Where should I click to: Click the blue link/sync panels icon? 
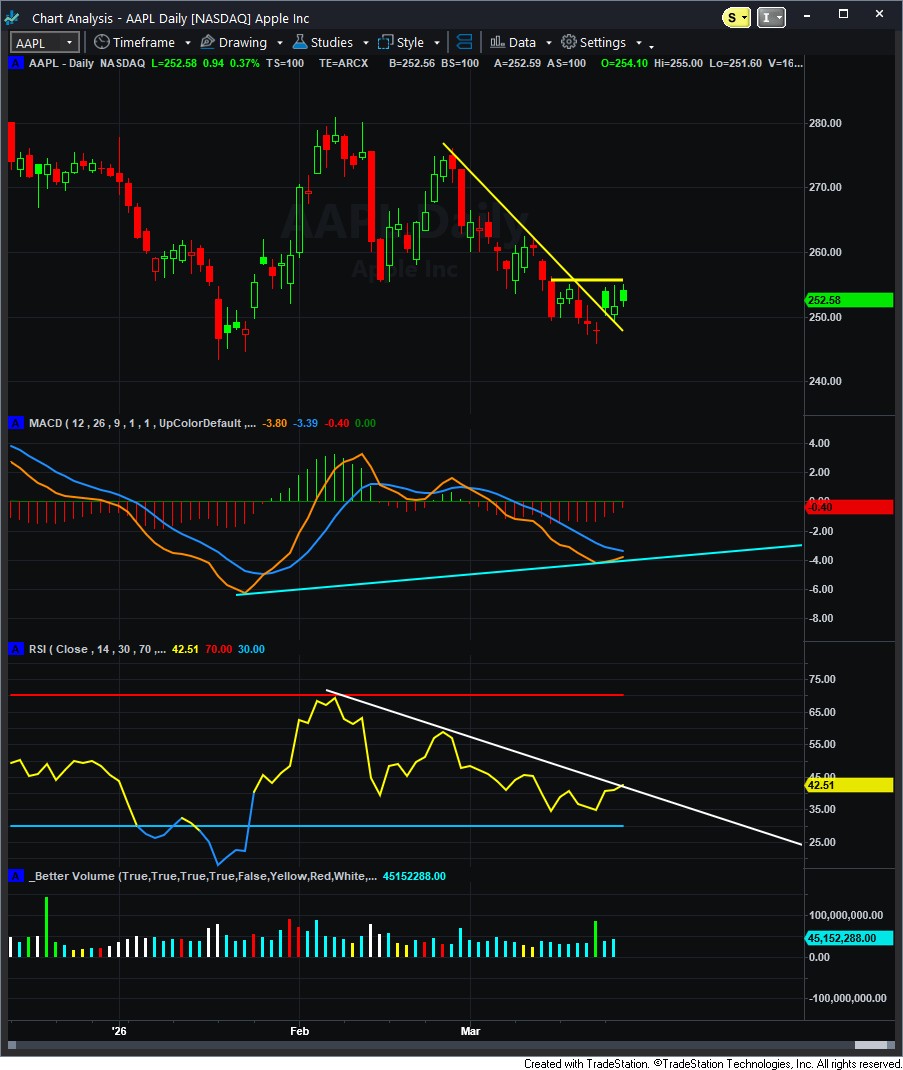point(464,42)
